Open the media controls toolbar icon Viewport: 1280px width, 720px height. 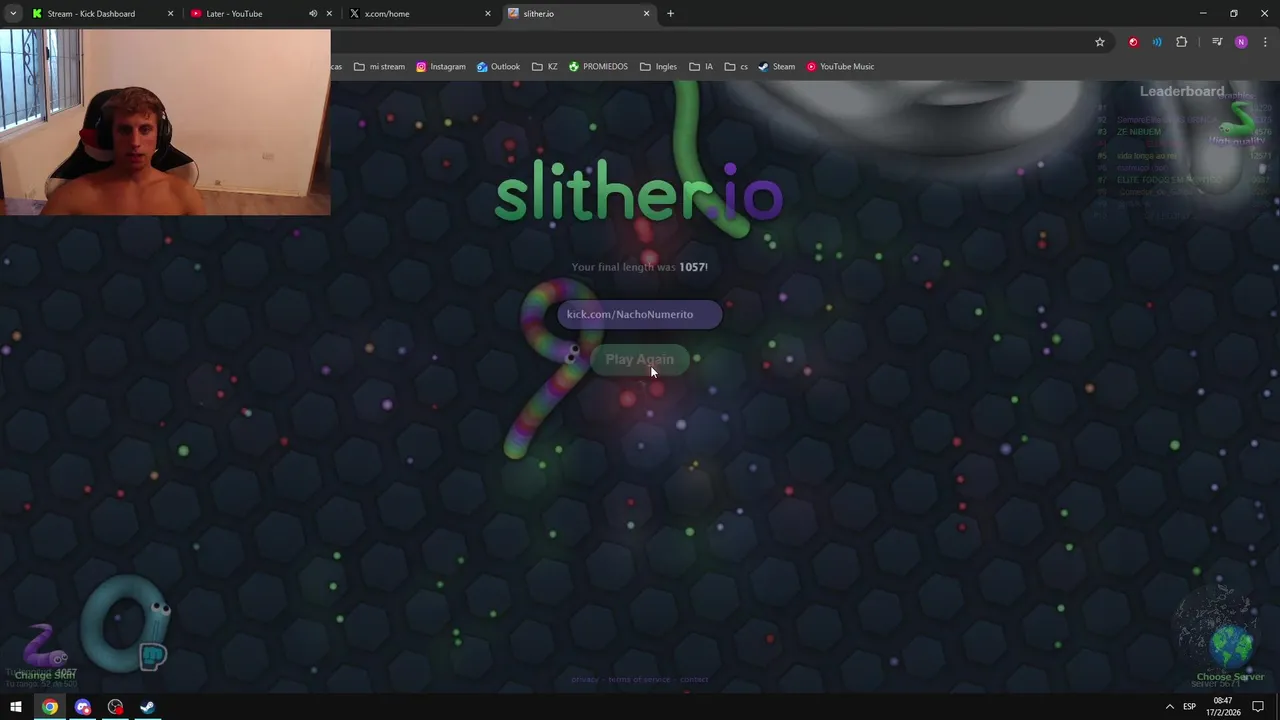1217,42
